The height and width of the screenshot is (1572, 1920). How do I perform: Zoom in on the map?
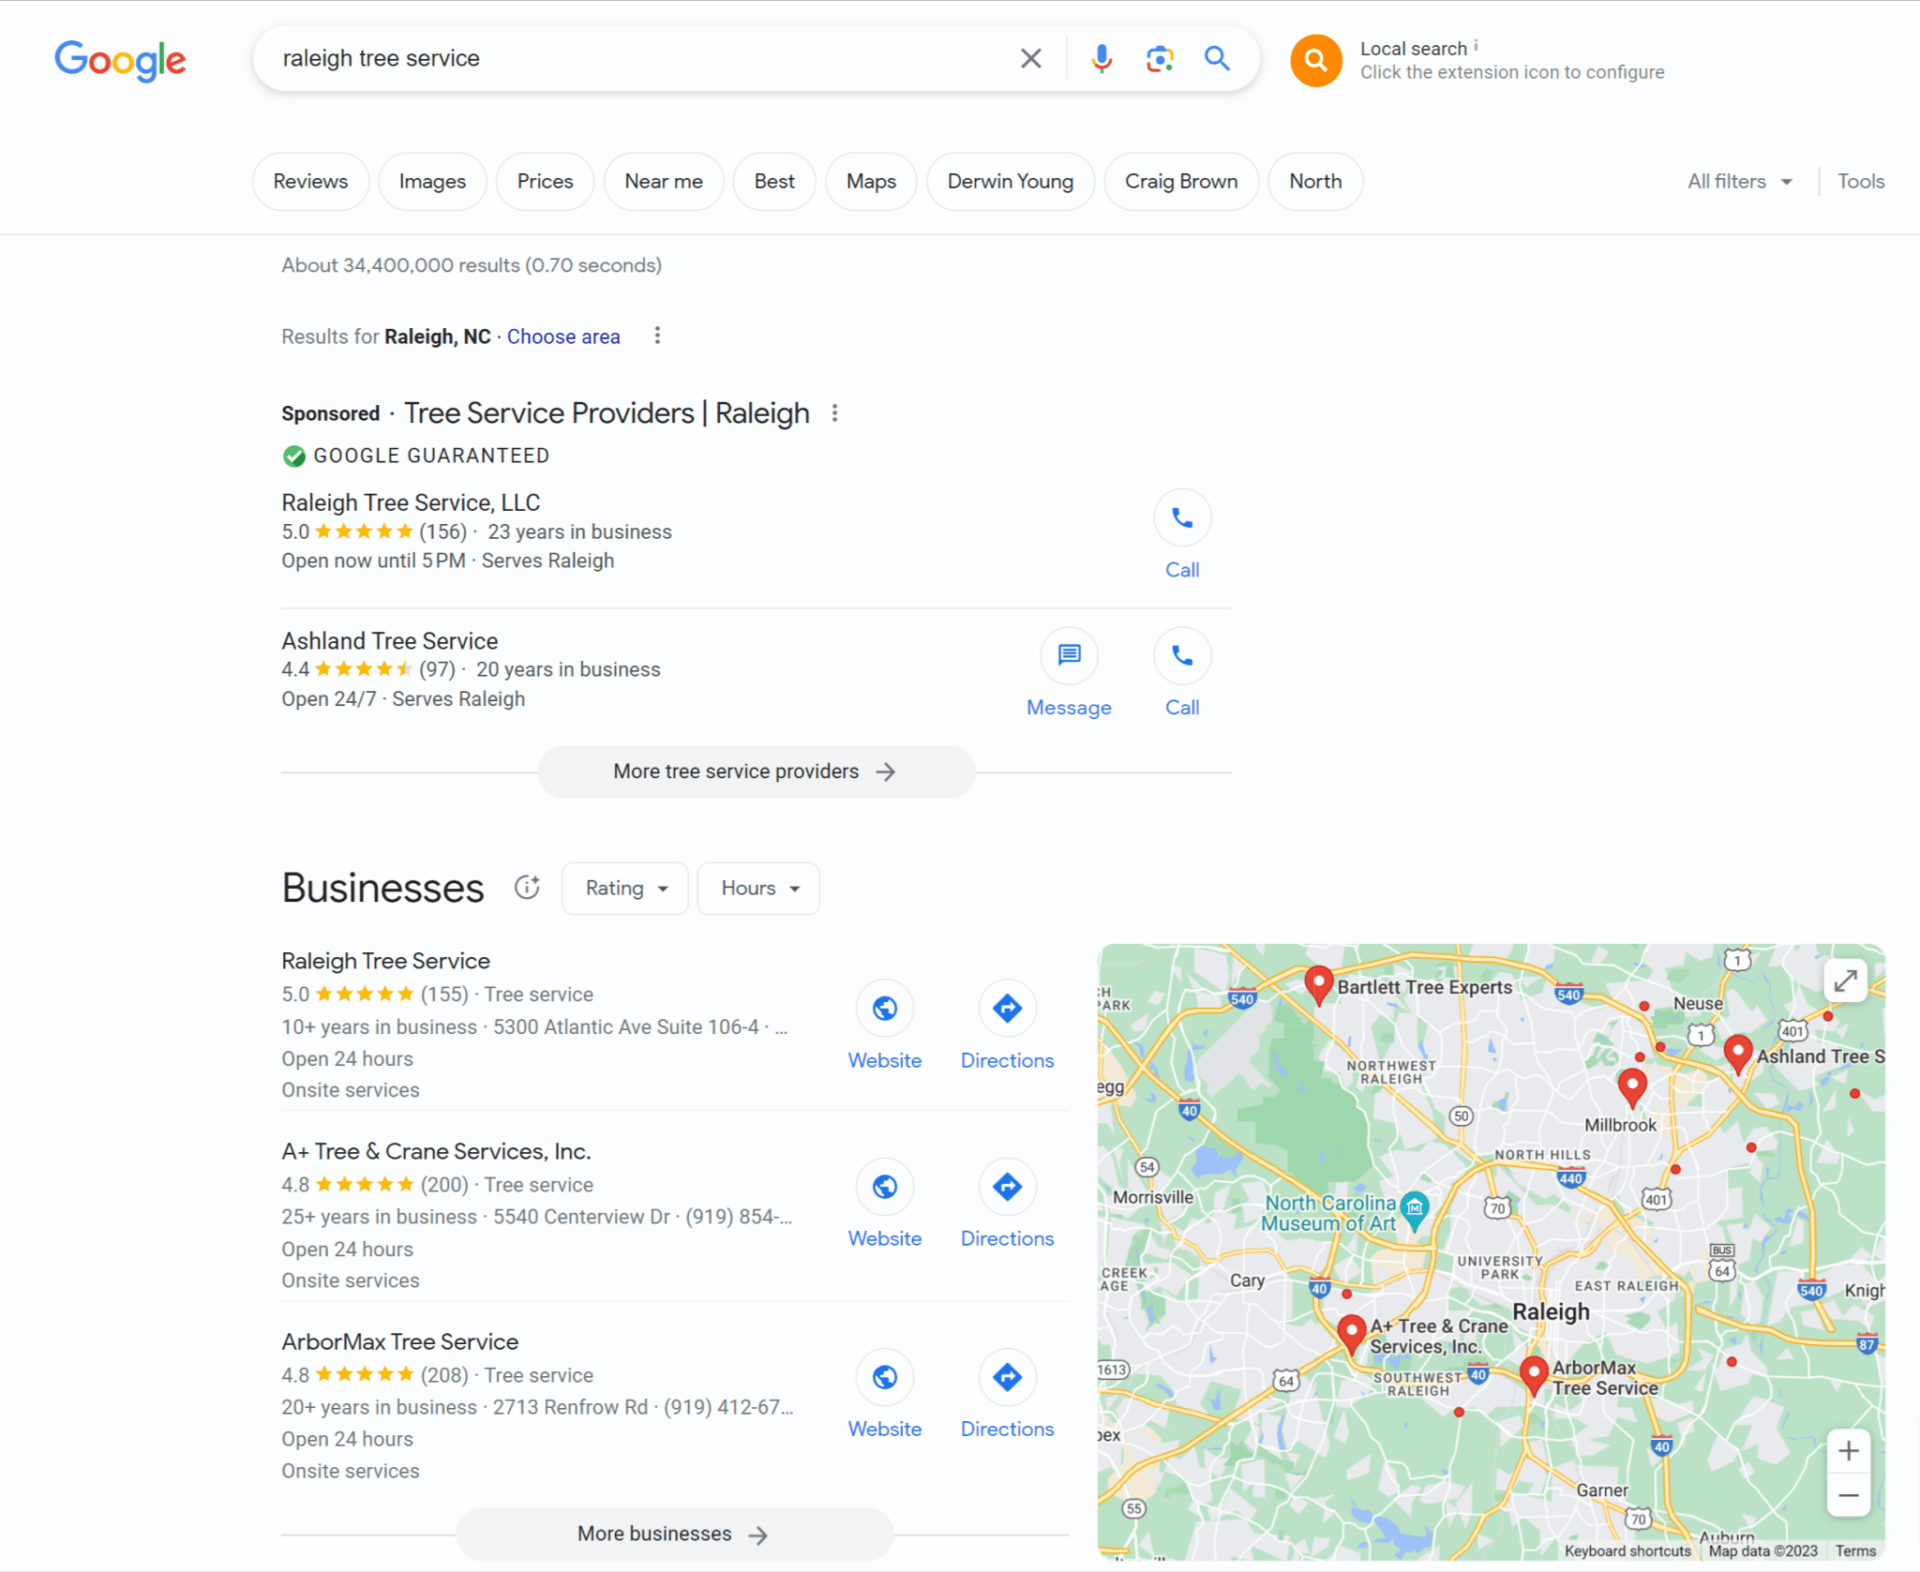(x=1848, y=1451)
